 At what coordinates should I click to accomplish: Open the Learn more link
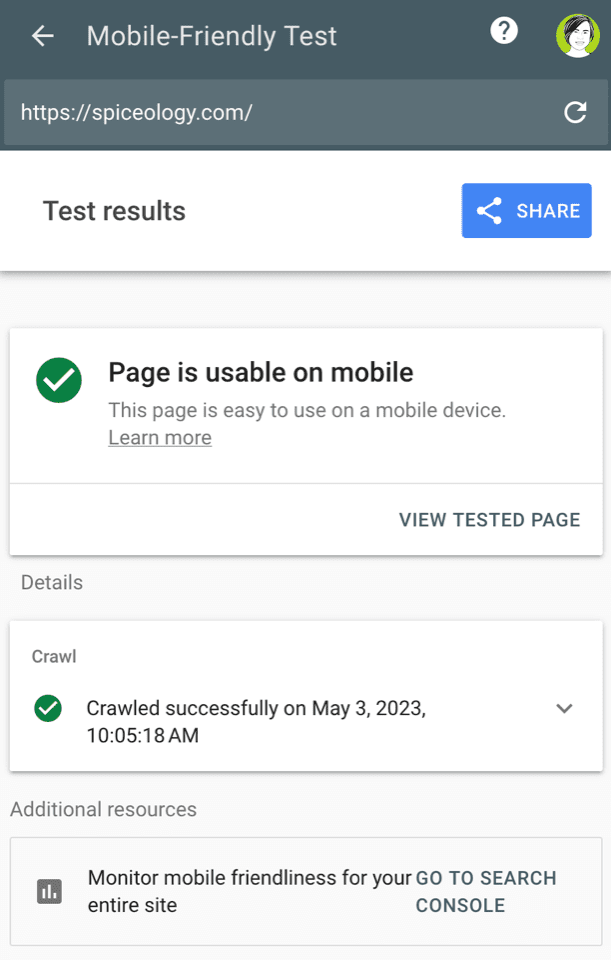[x=159, y=437]
